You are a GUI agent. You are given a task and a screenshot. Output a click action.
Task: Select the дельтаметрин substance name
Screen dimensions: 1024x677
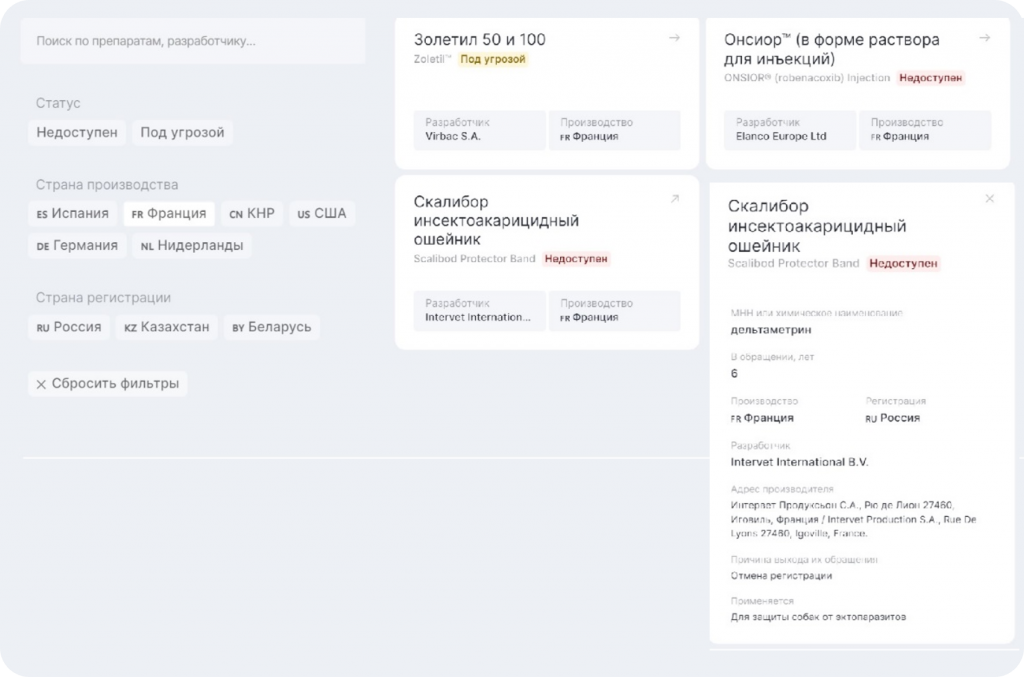[x=771, y=330]
